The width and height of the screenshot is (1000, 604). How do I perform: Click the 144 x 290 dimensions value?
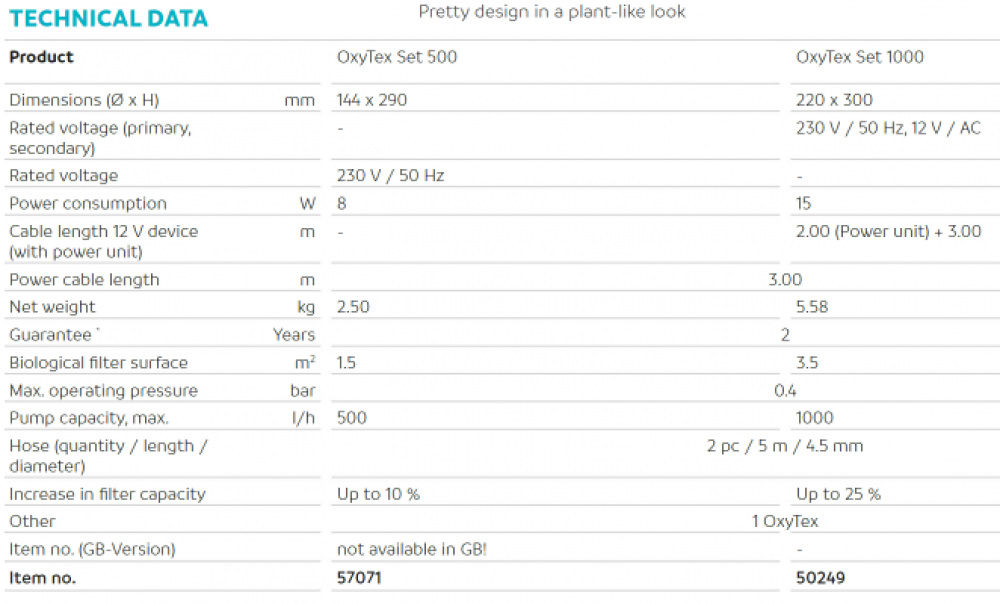point(372,100)
